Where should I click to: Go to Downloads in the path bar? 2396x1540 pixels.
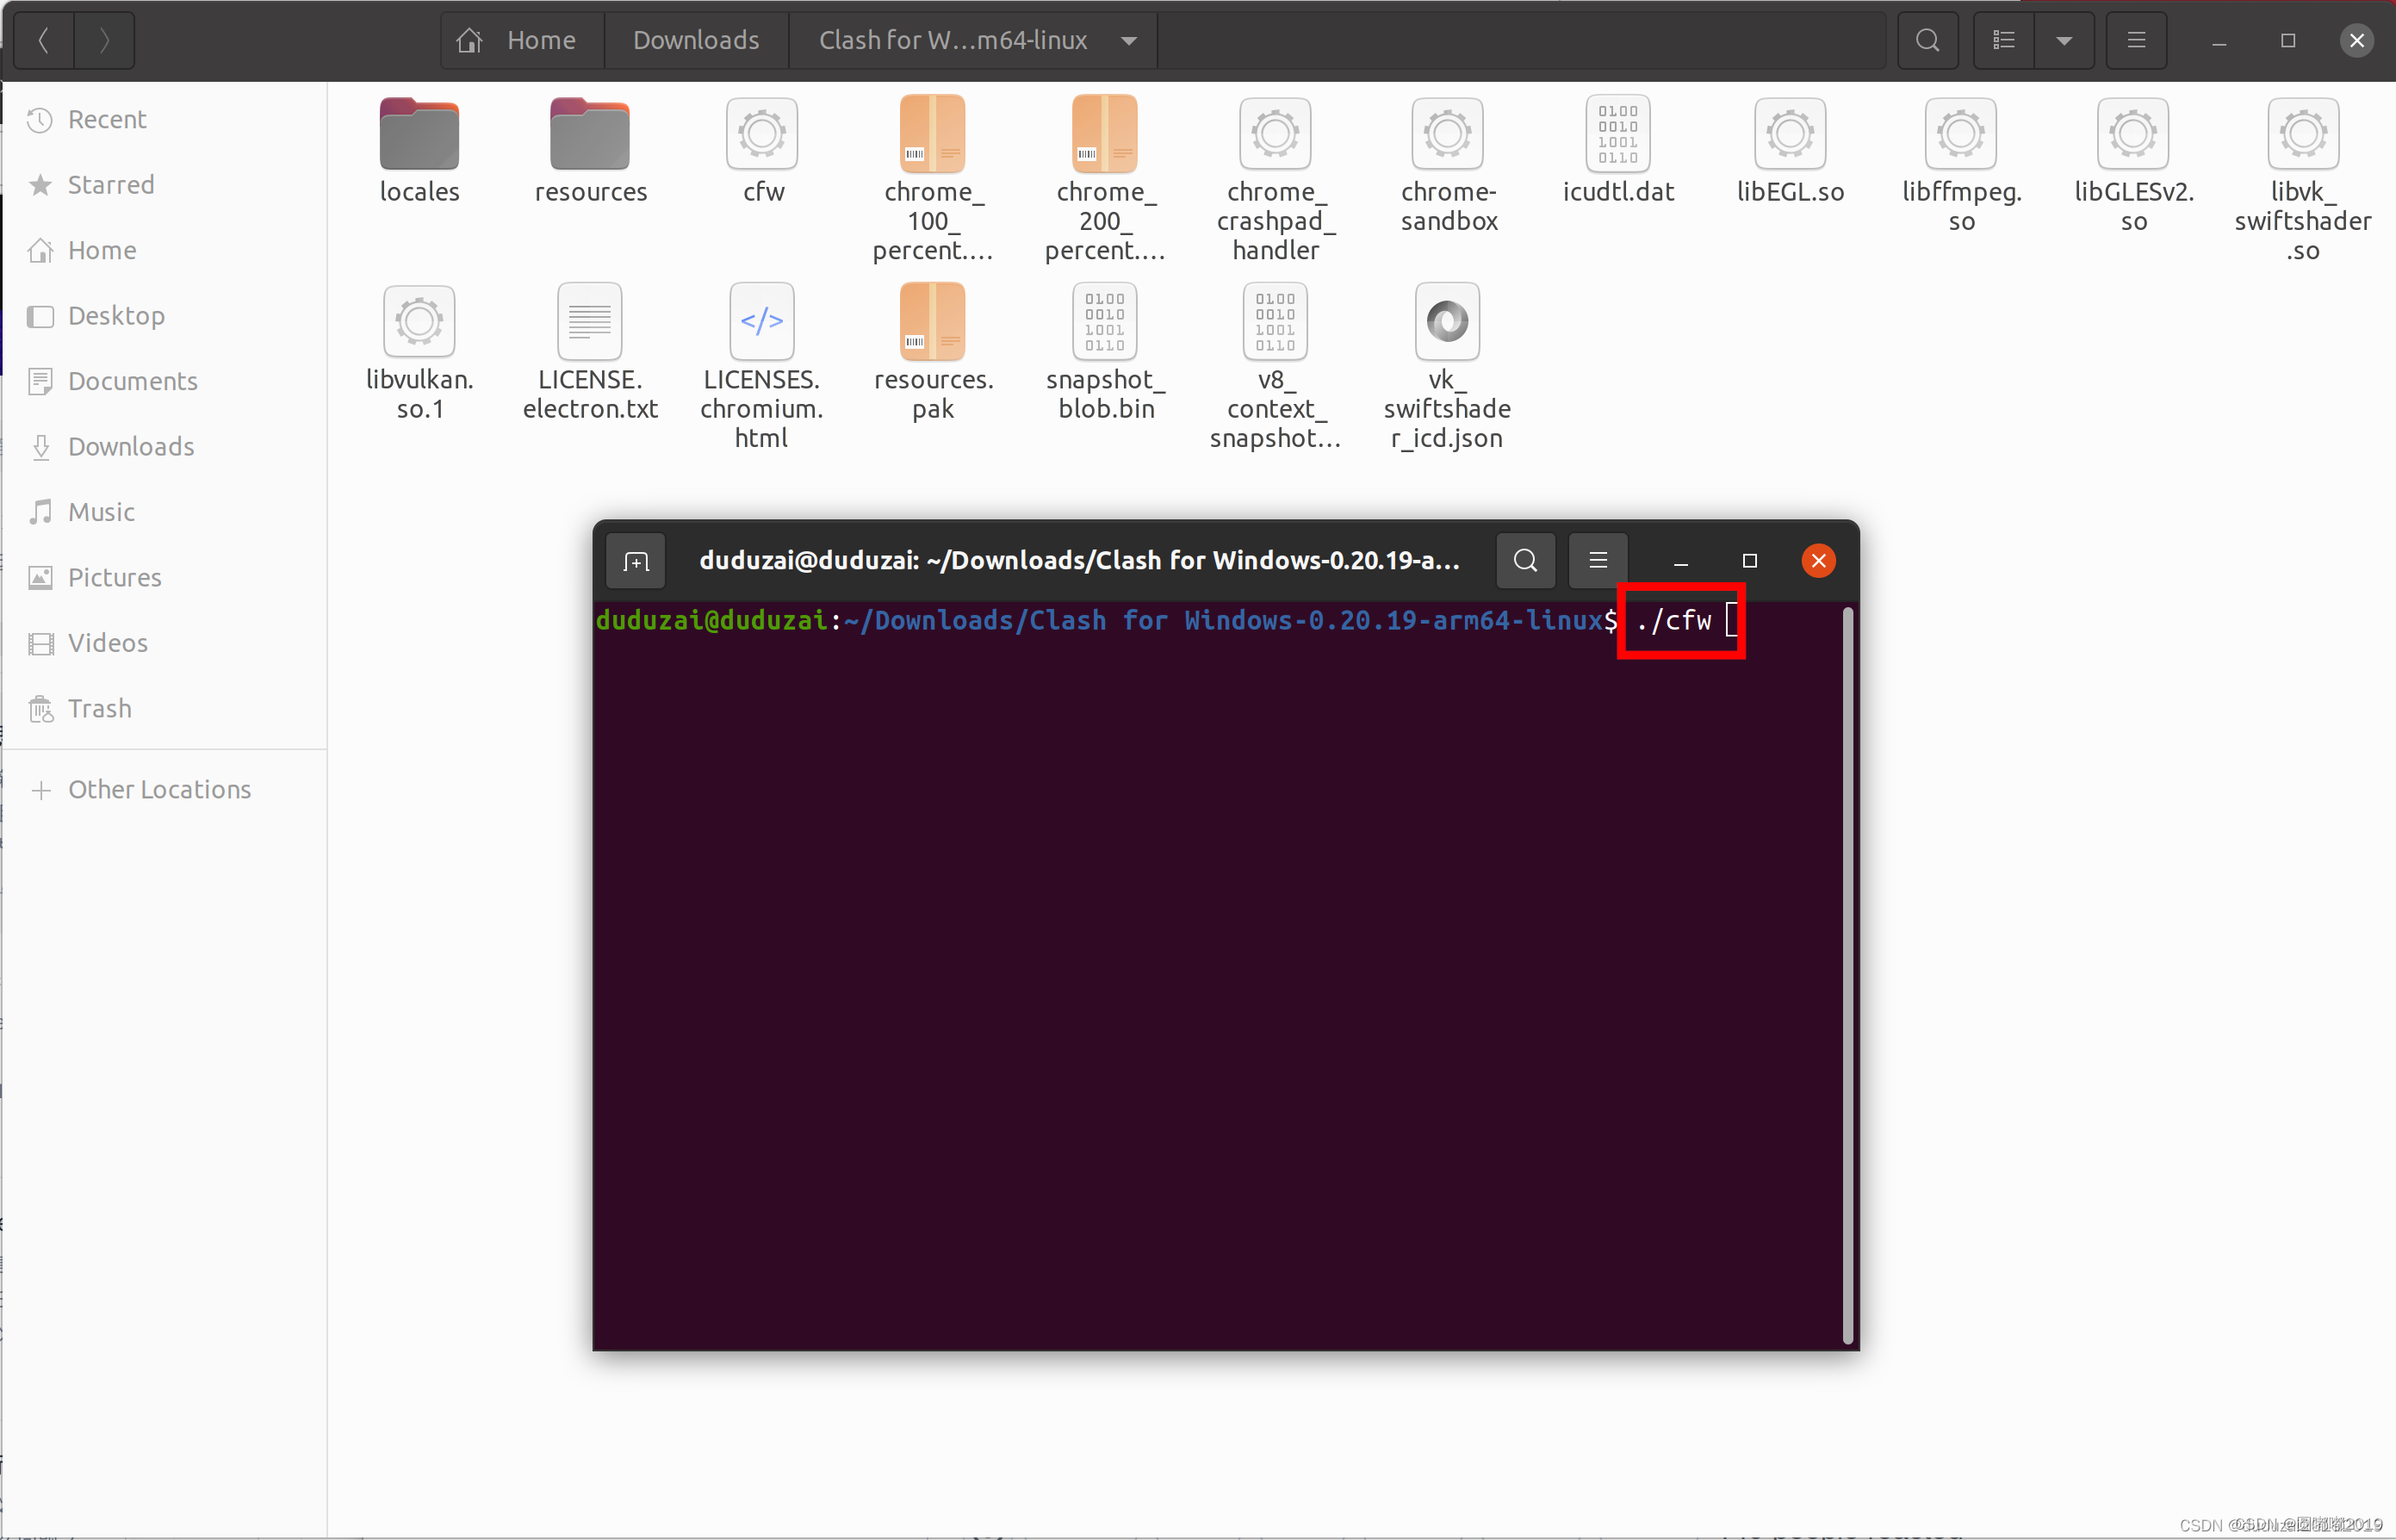click(x=696, y=40)
